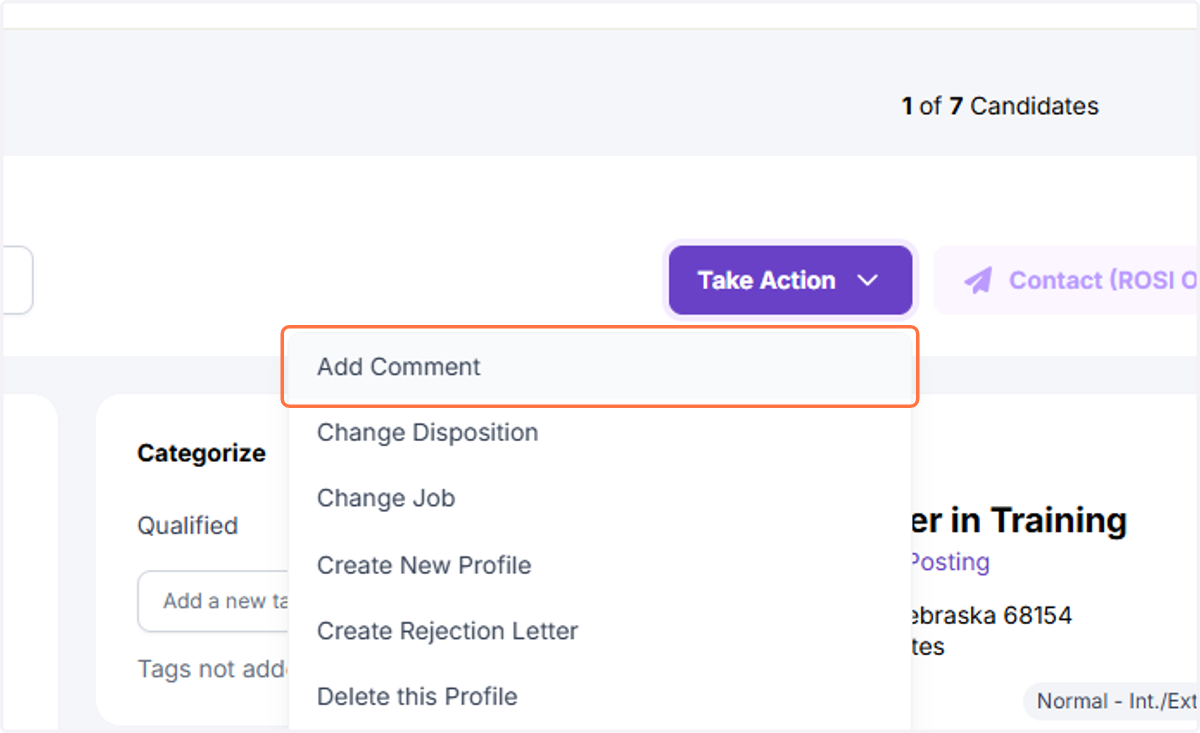Click the Categorize section heading
1200x733 pixels.
(x=201, y=453)
